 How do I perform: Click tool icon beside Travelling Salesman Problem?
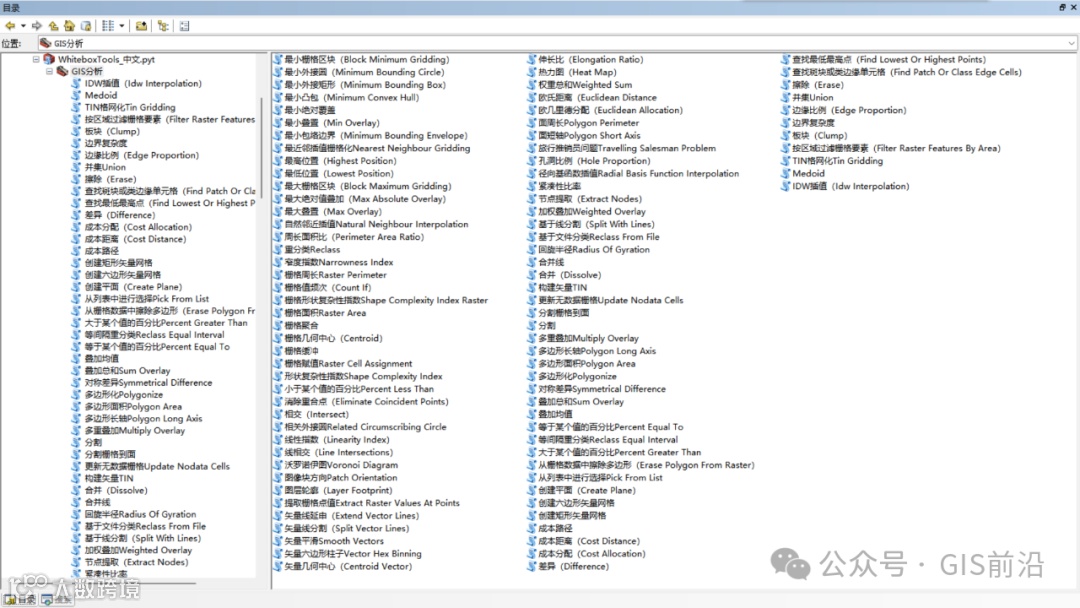532,148
